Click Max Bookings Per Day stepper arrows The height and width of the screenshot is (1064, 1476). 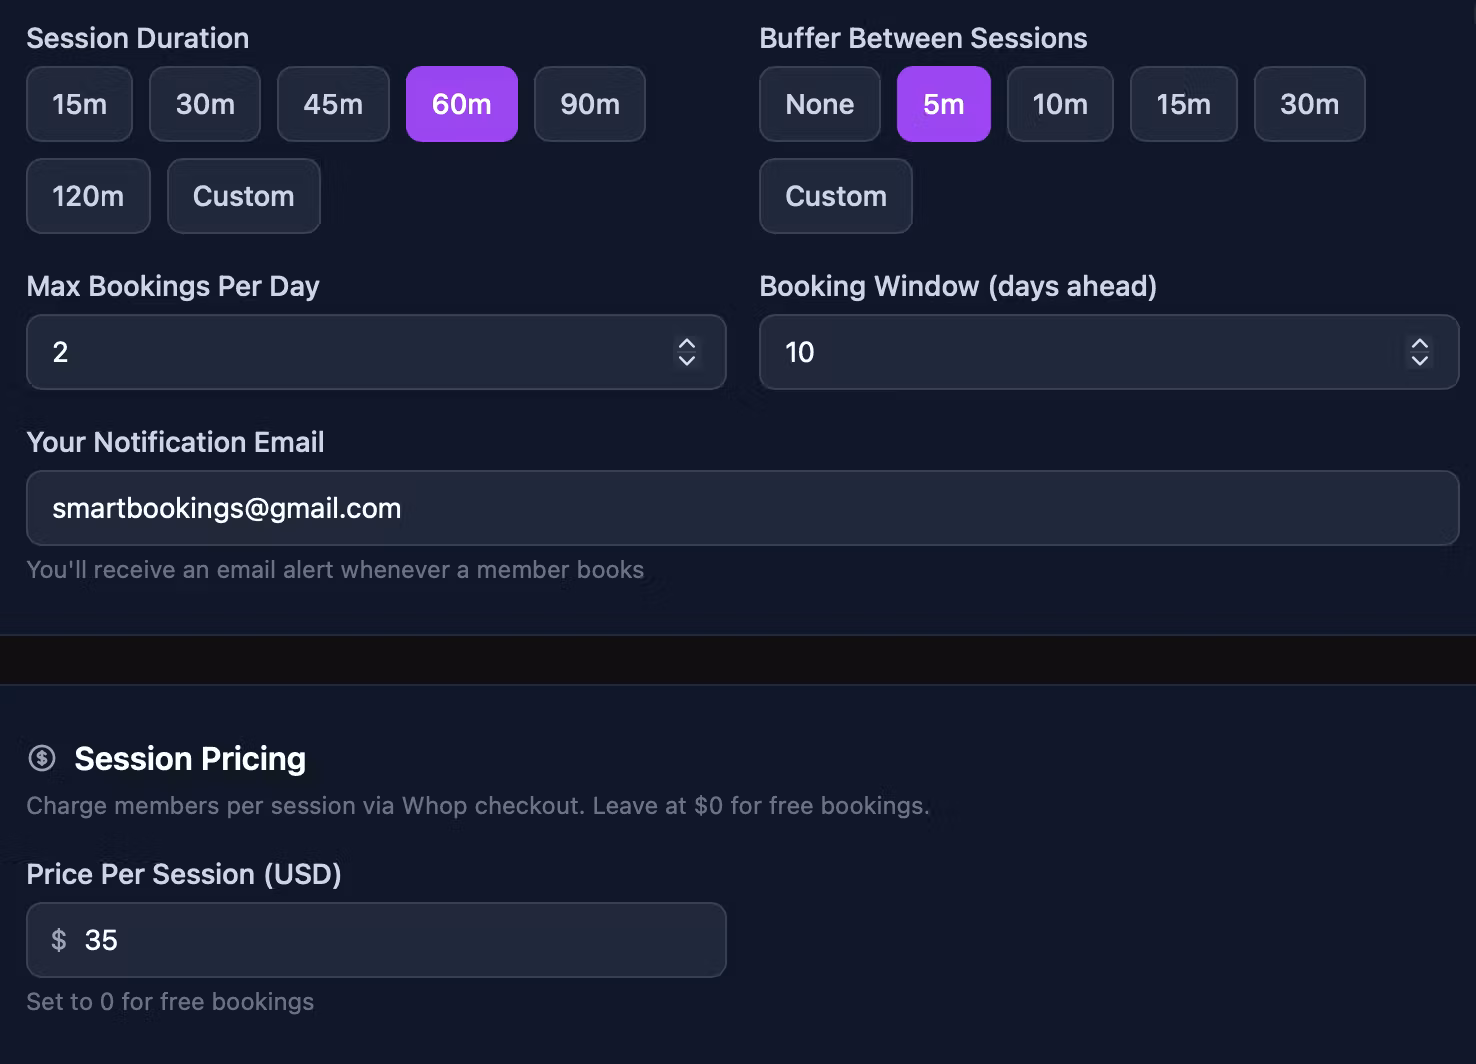click(x=687, y=352)
